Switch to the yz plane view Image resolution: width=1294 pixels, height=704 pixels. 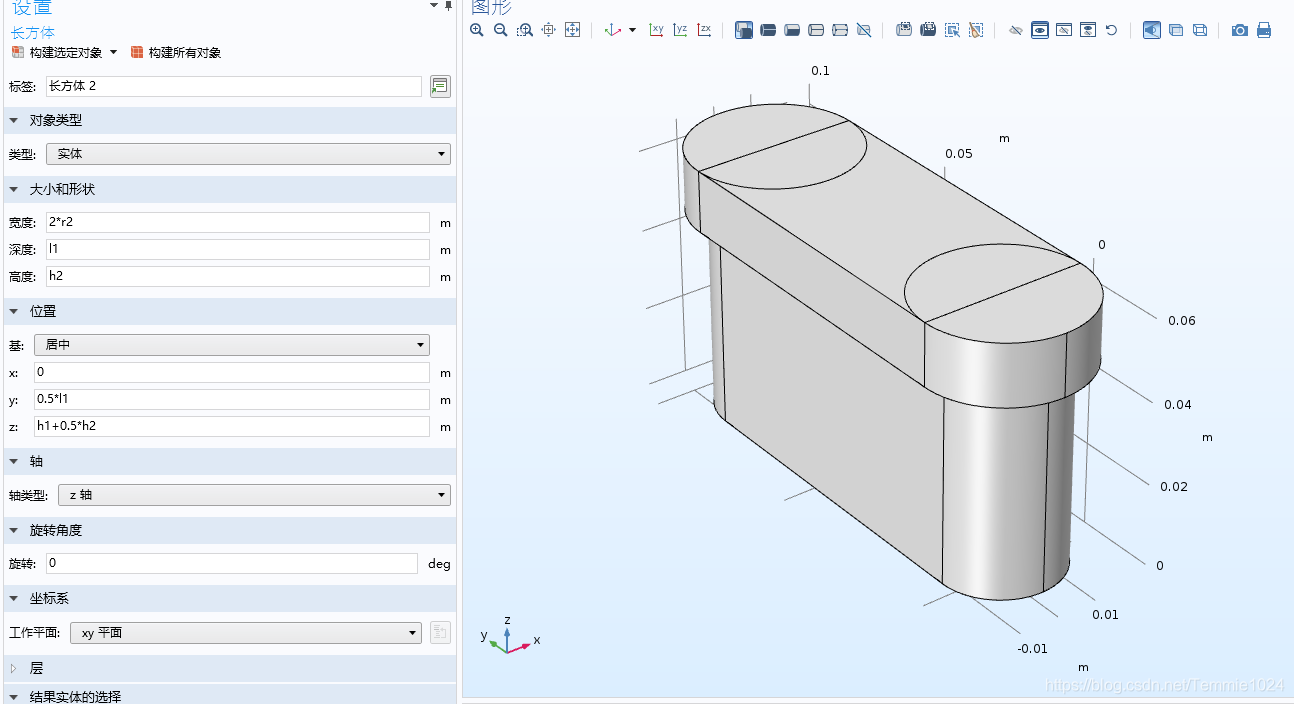(x=680, y=30)
